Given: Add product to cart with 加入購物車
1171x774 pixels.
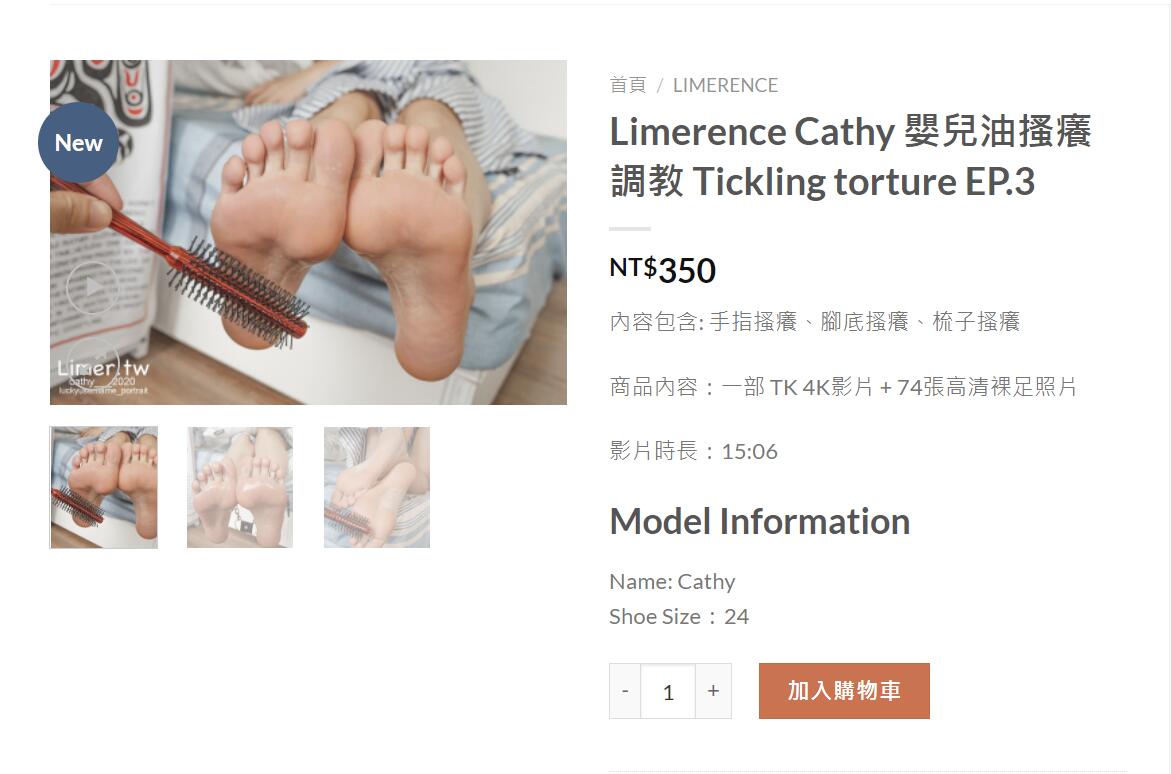Looking at the screenshot, I should coord(844,690).
